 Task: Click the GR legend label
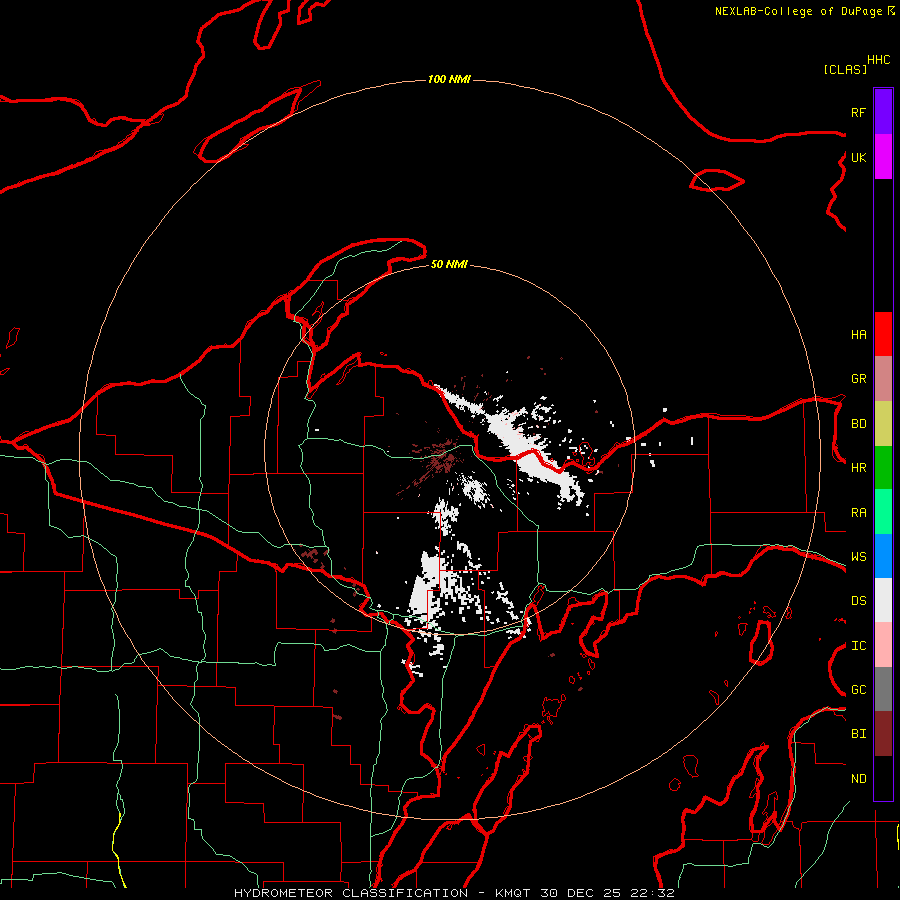tap(858, 379)
